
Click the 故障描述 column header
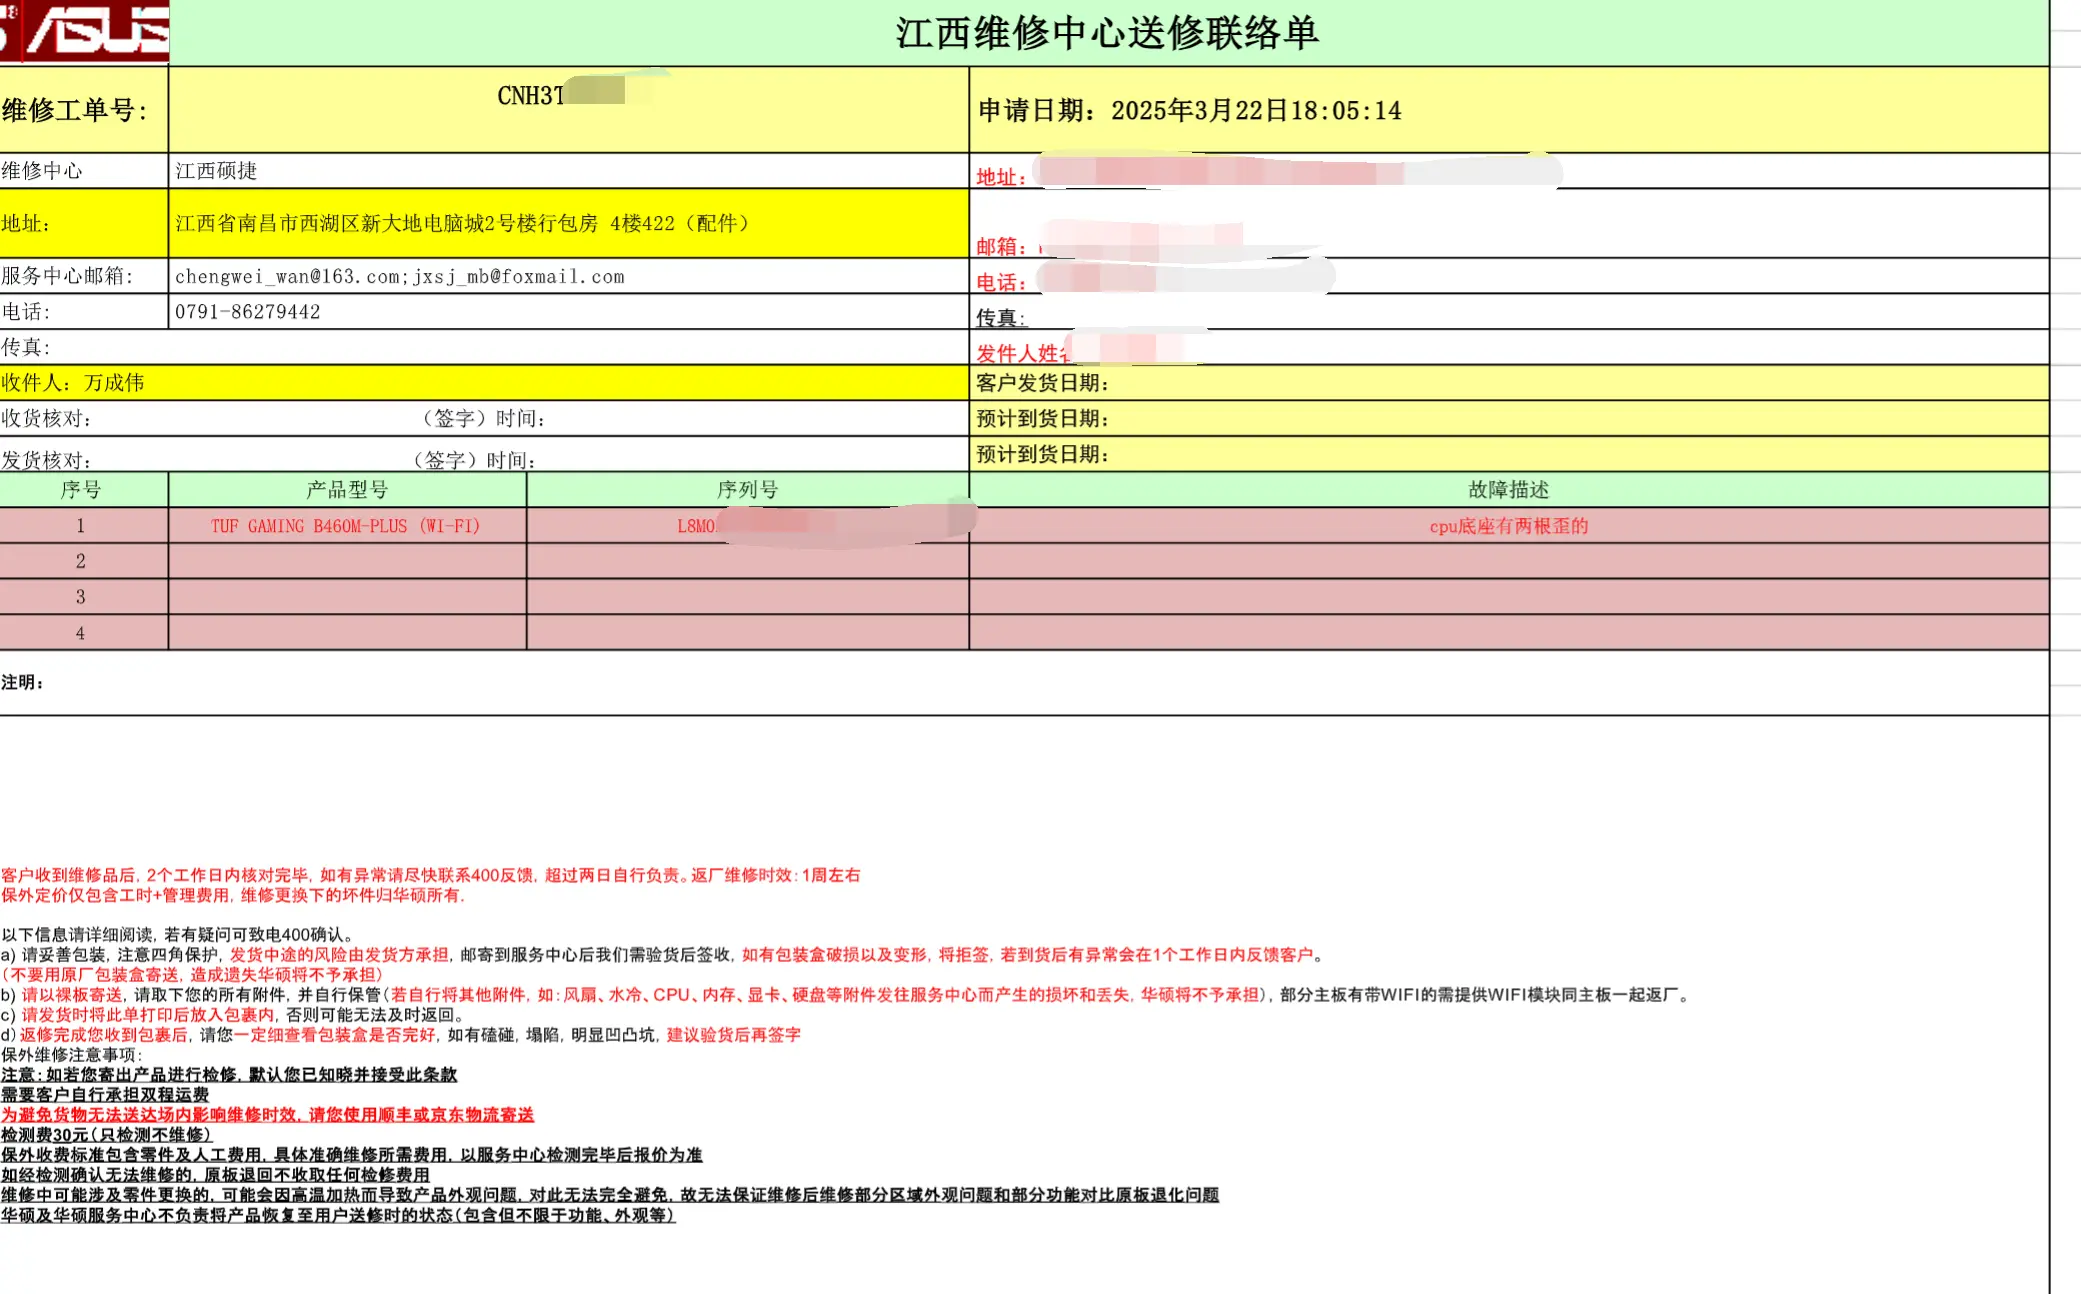pos(1509,490)
